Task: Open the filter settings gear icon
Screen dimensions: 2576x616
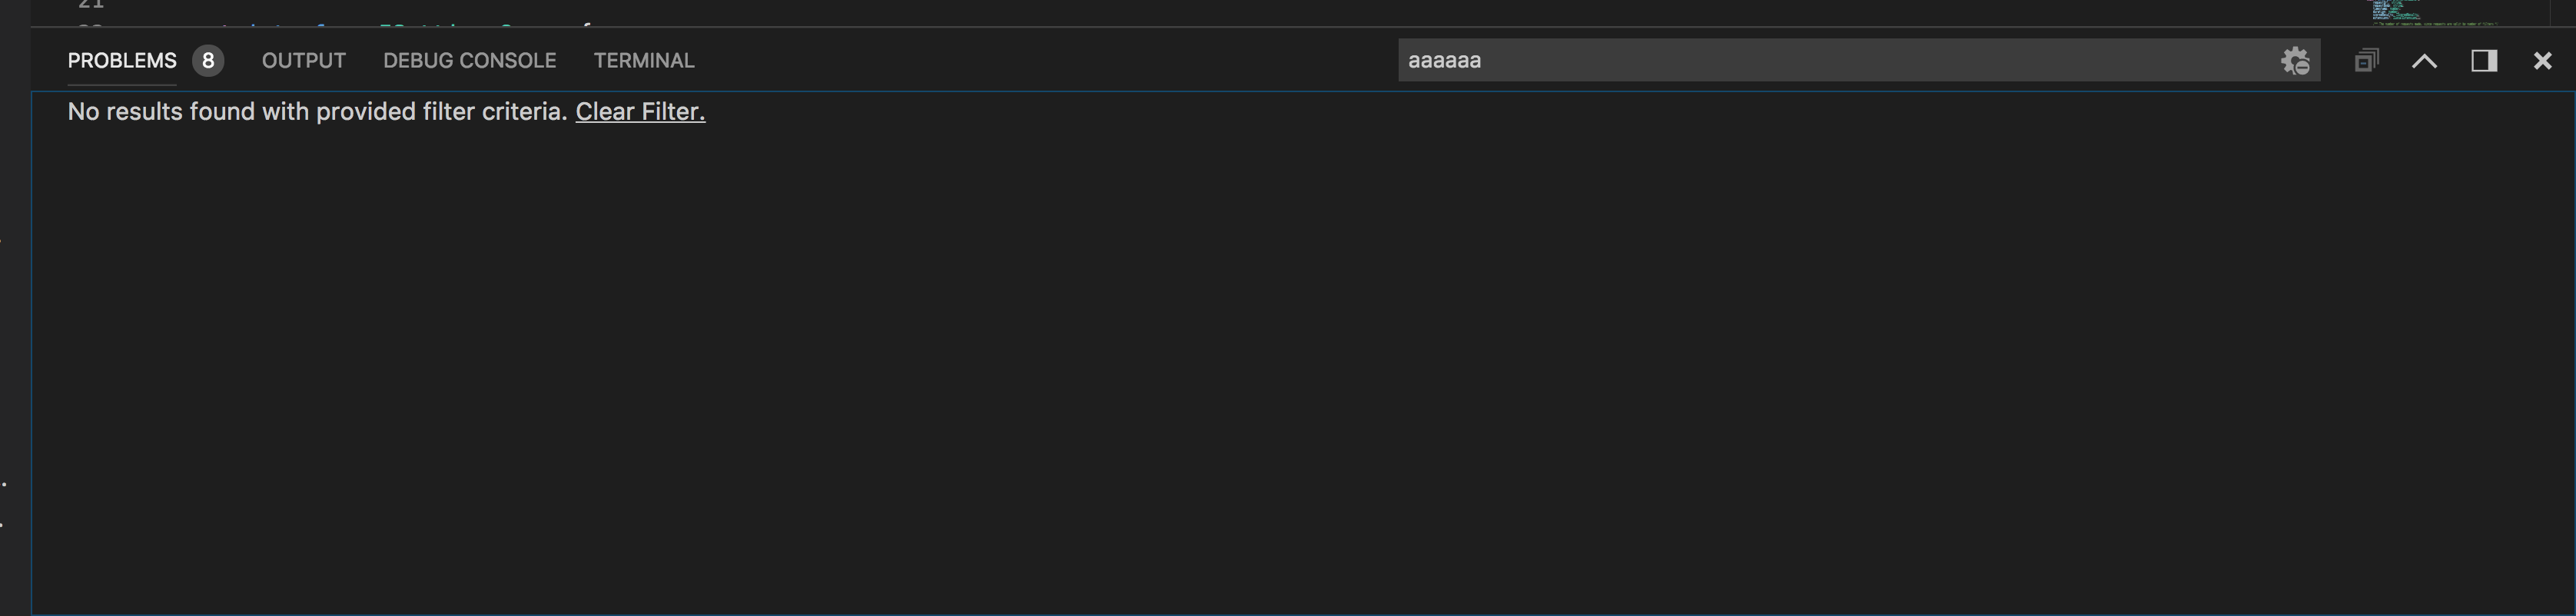Action: click(2295, 61)
